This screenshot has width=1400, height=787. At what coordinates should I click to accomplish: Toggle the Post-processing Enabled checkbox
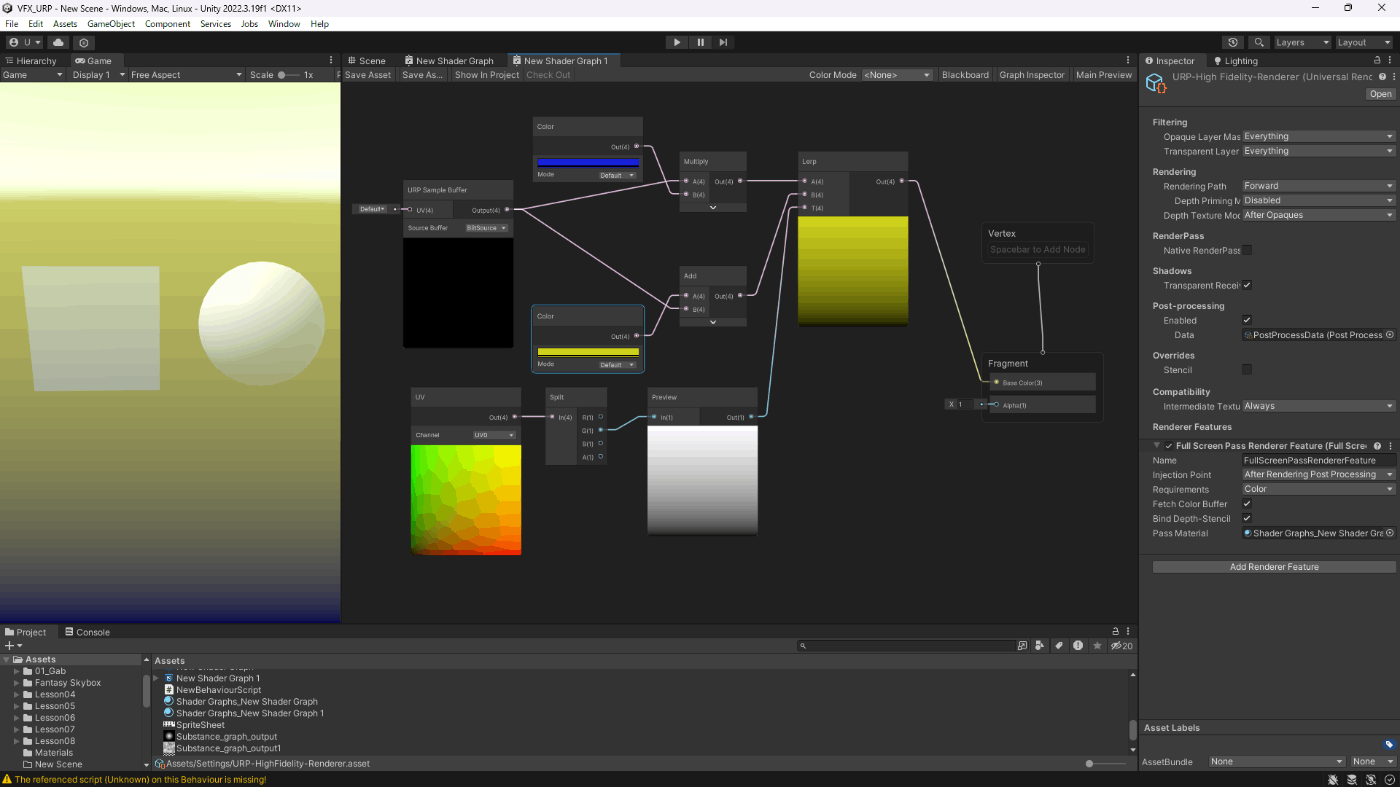[x=1247, y=320]
